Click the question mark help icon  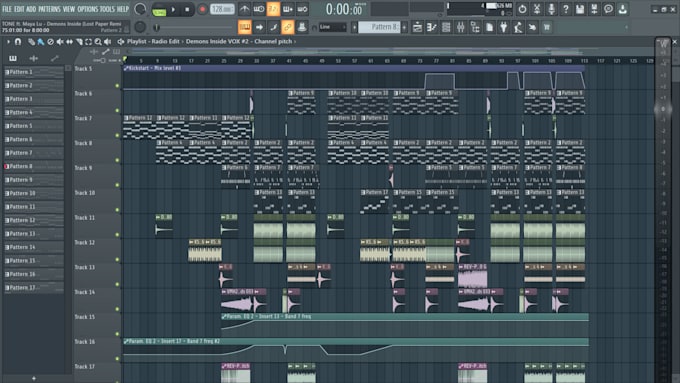[x=566, y=9]
